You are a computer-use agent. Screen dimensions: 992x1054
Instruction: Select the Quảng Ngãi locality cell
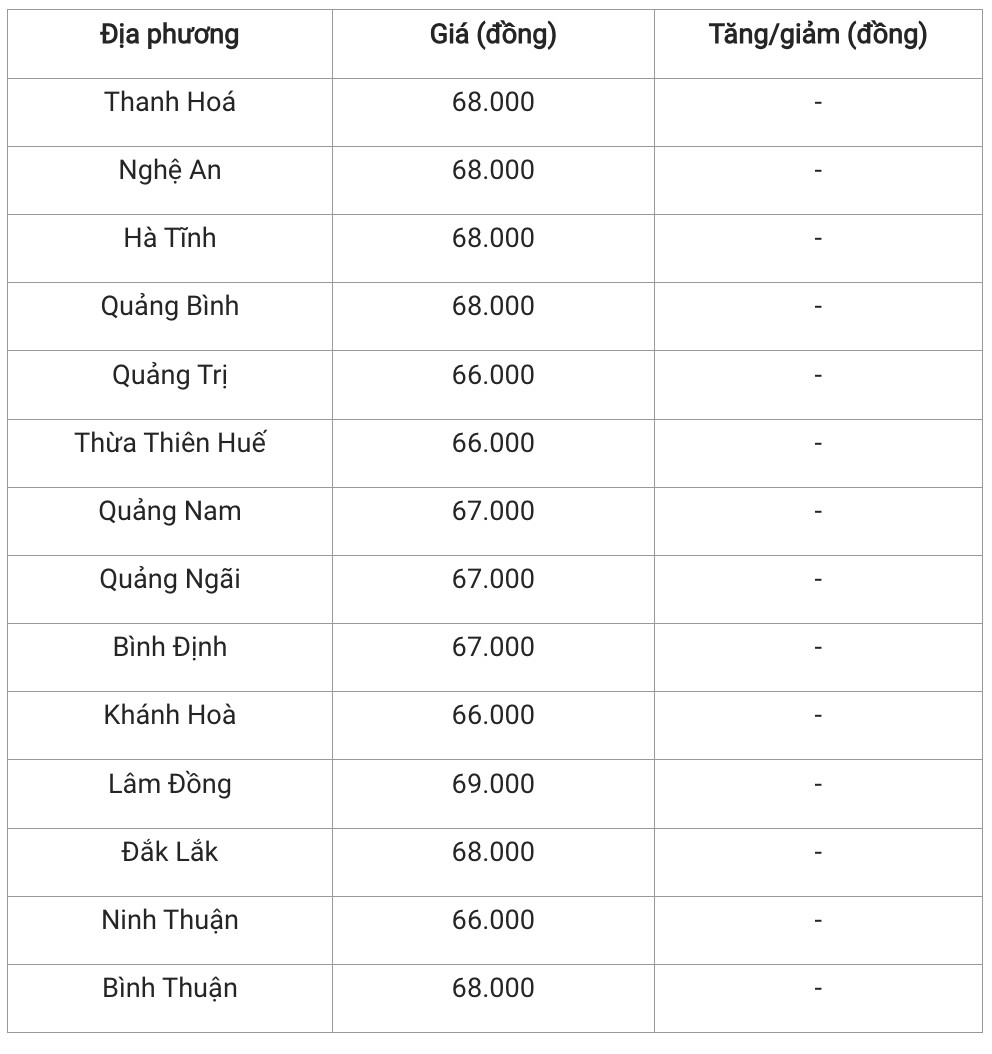170,579
